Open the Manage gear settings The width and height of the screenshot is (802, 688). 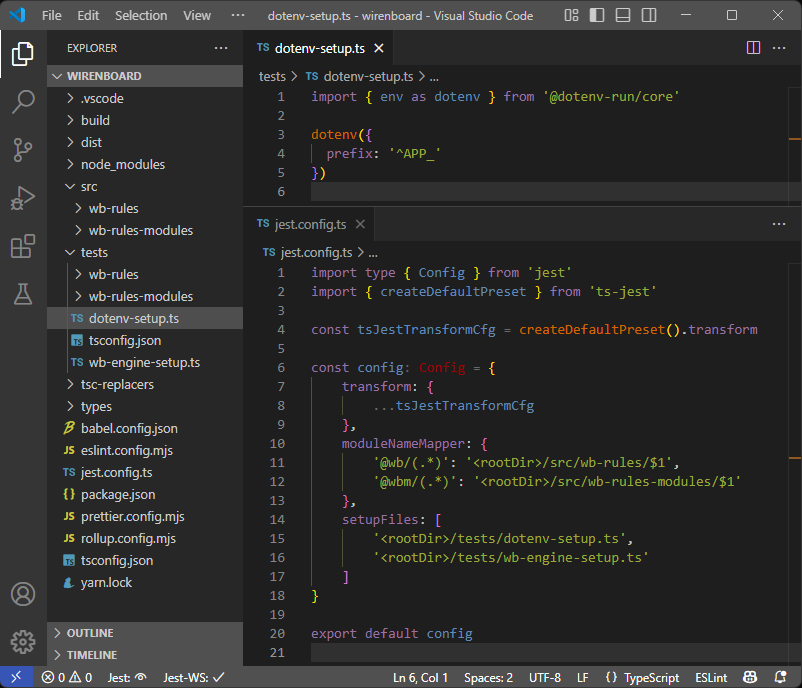[23, 641]
